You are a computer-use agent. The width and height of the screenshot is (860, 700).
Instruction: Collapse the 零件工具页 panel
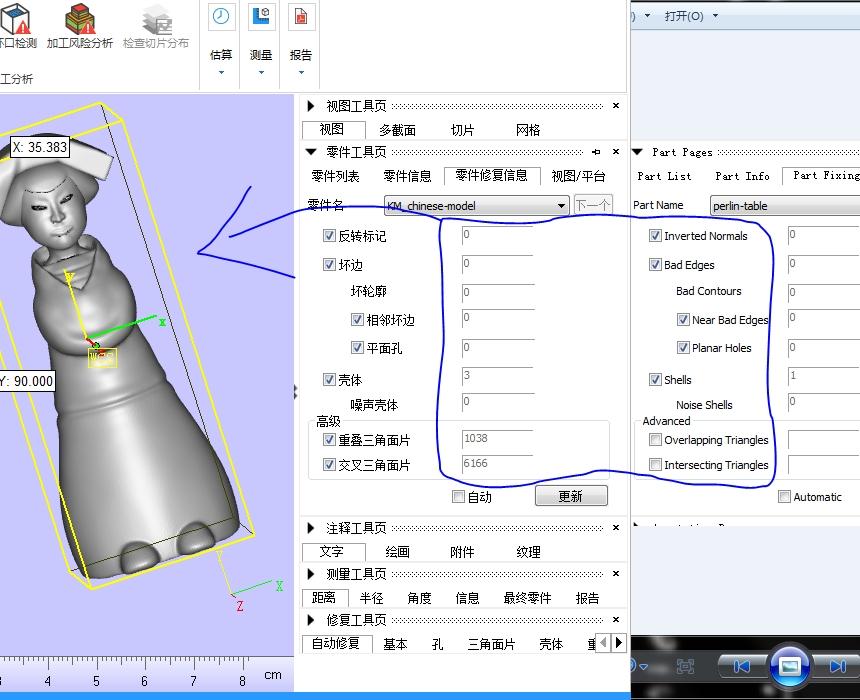click(x=311, y=151)
